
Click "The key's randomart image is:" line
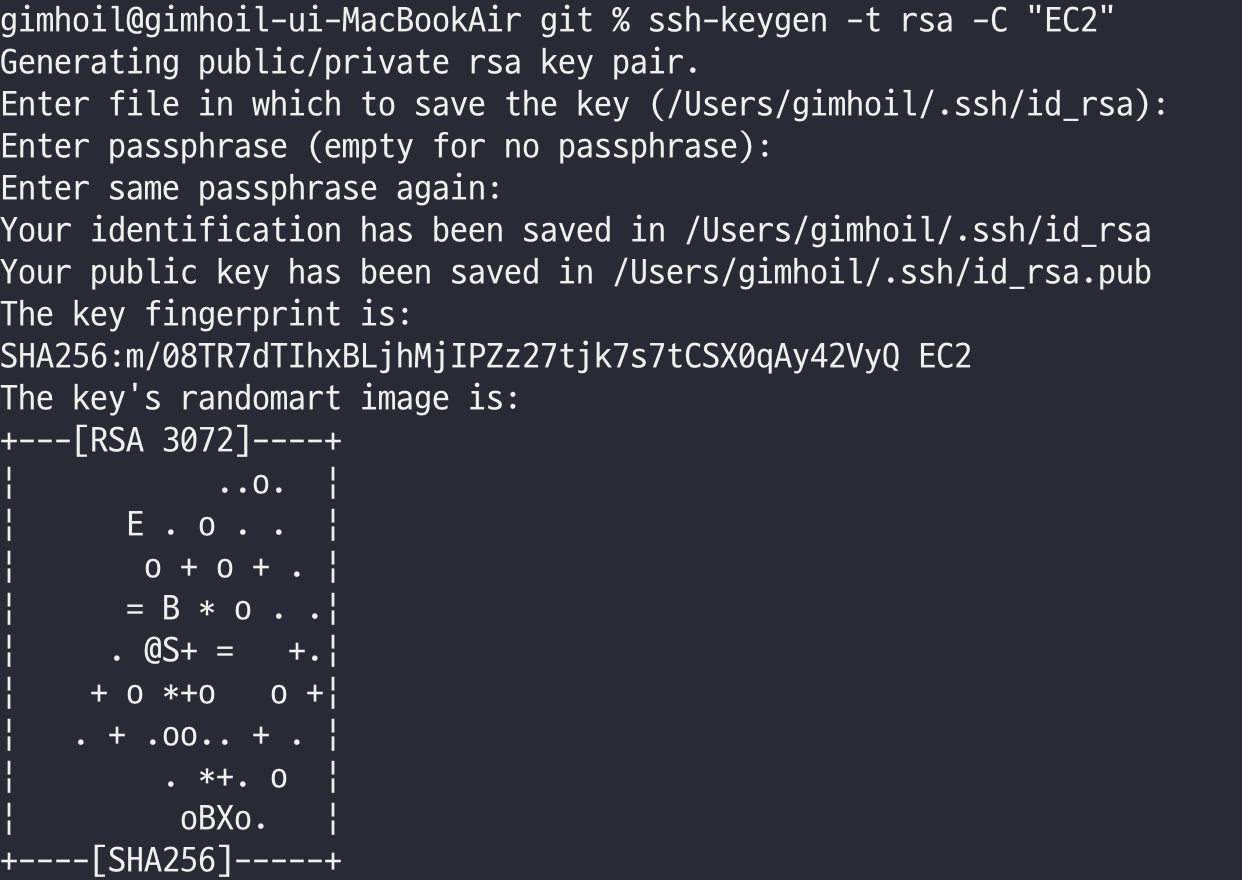[259, 399]
